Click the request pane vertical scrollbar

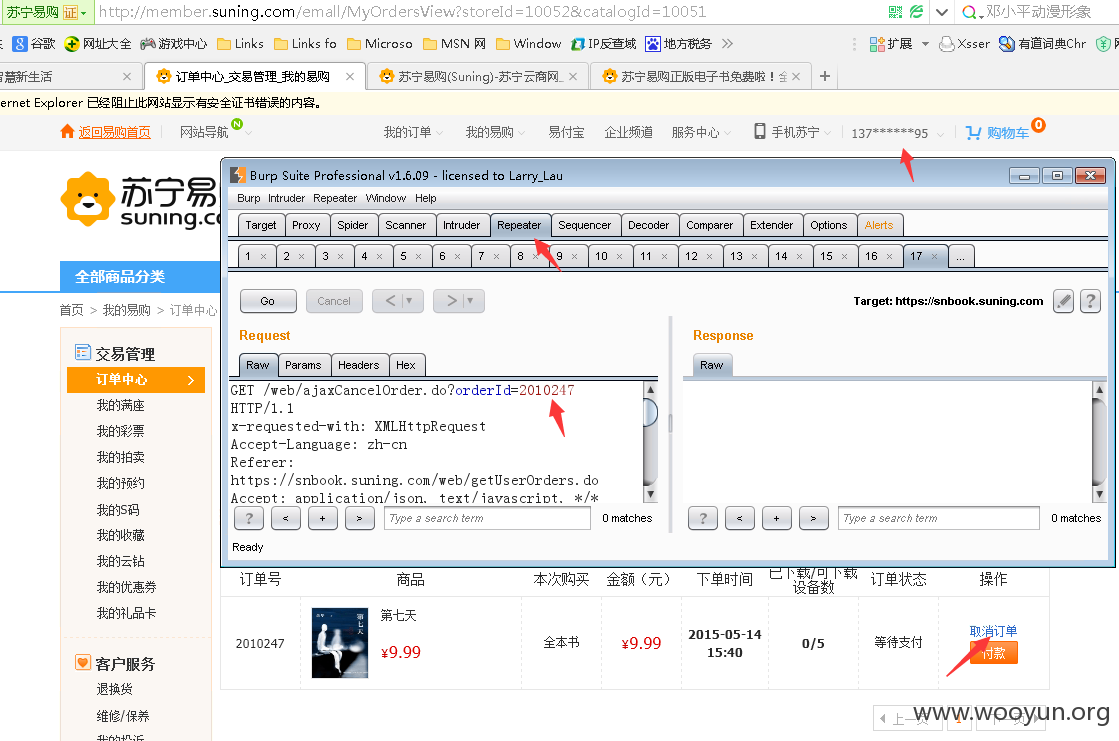650,443
